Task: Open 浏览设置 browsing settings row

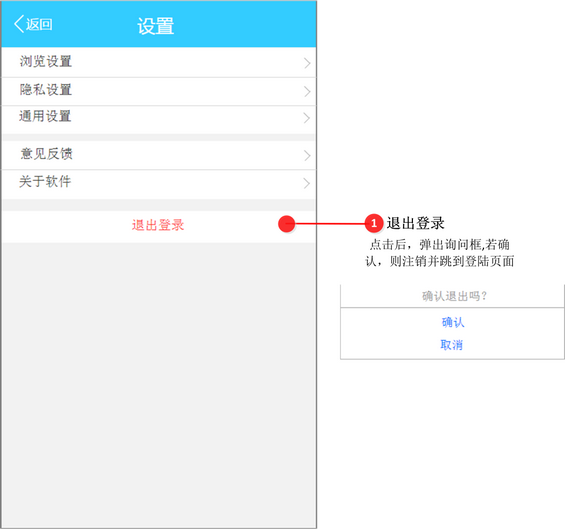Action: click(159, 62)
